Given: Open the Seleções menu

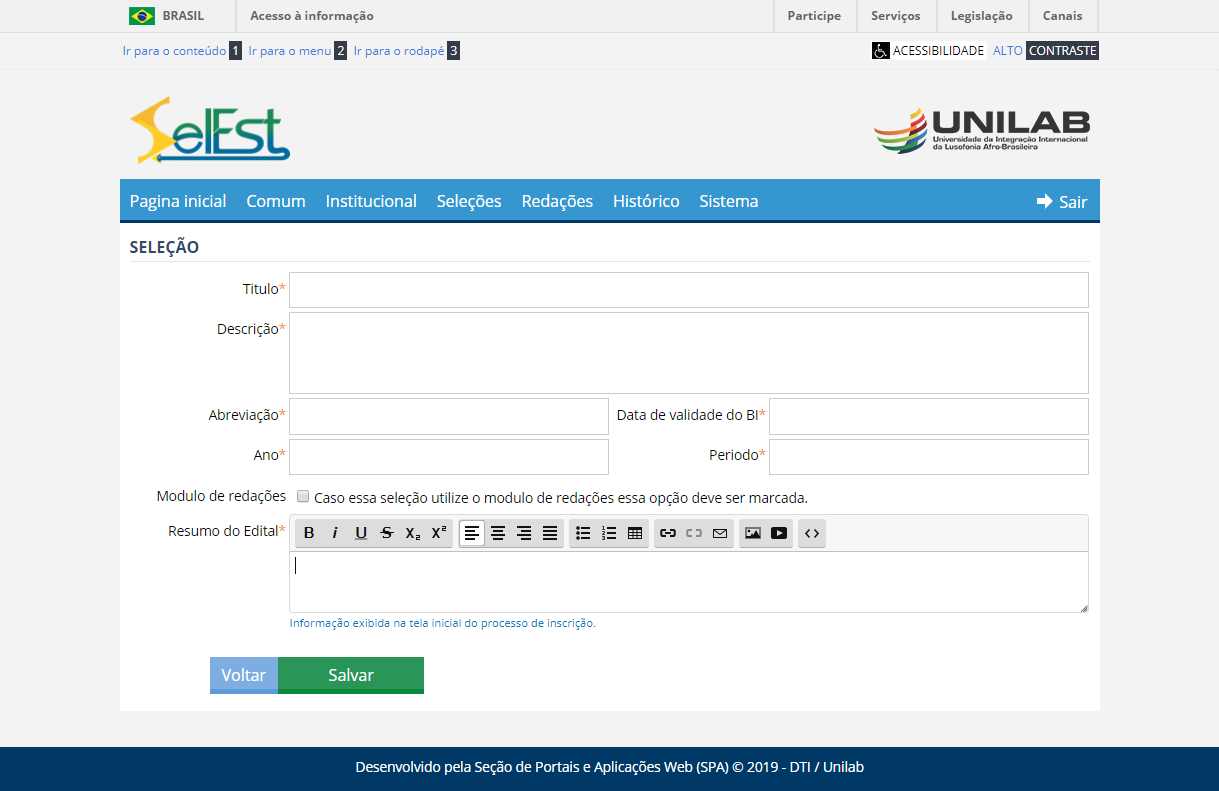Looking at the screenshot, I should click(x=469, y=201).
